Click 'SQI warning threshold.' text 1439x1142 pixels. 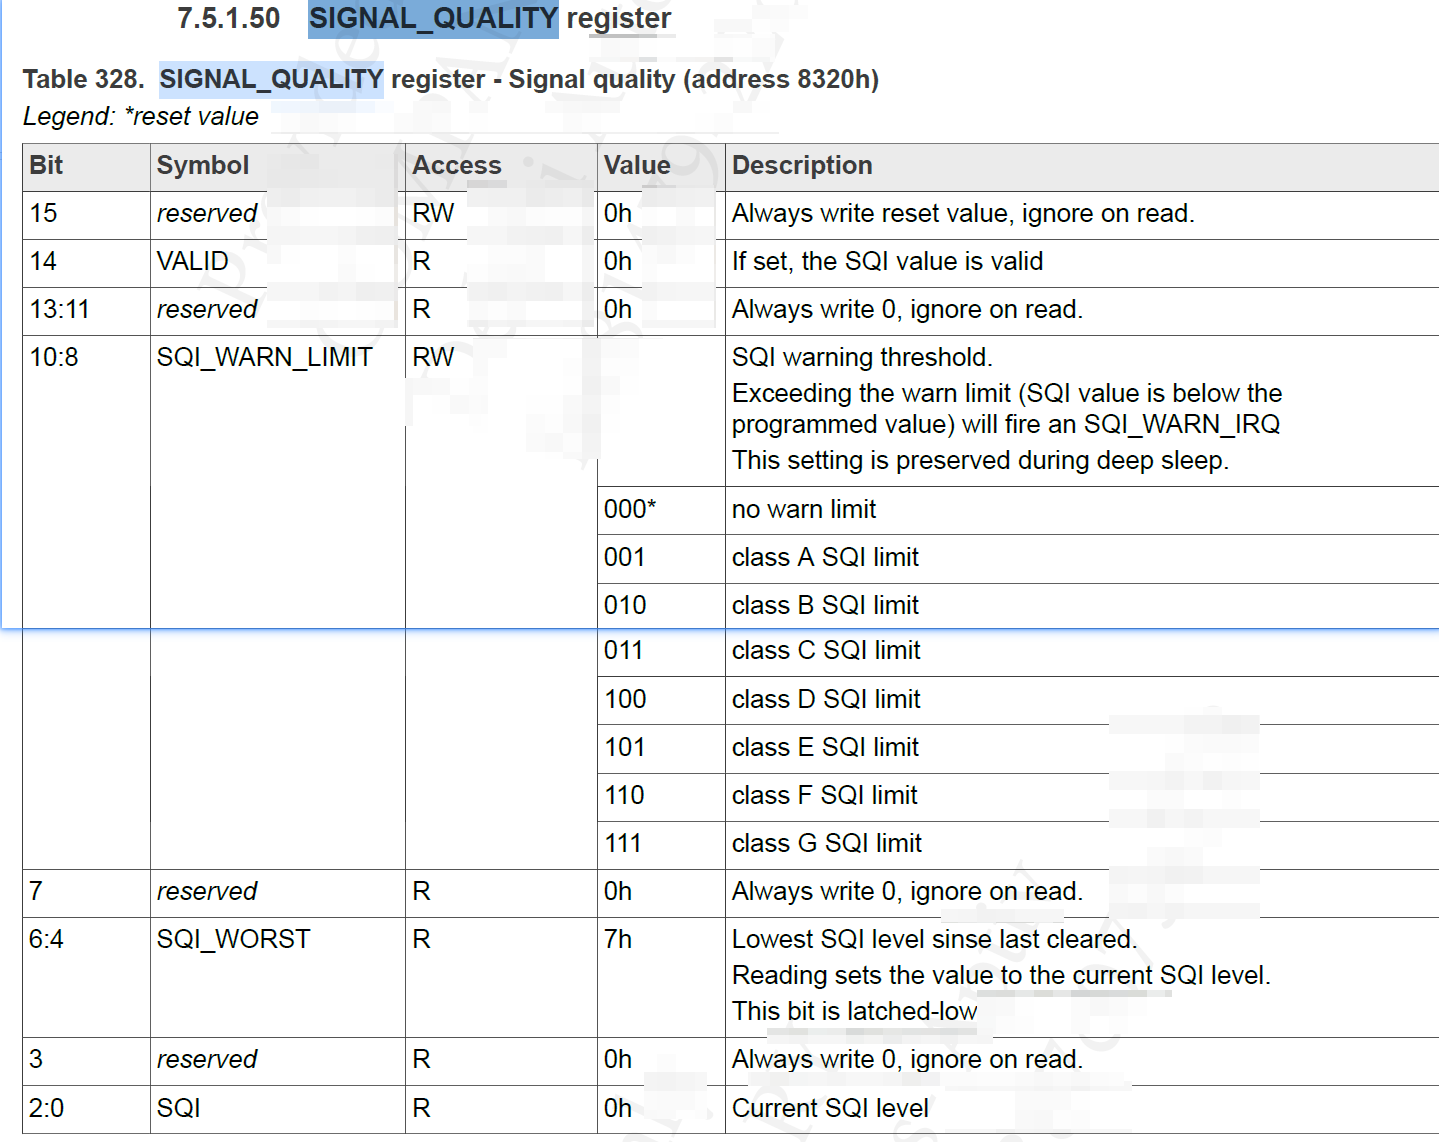(x=862, y=357)
